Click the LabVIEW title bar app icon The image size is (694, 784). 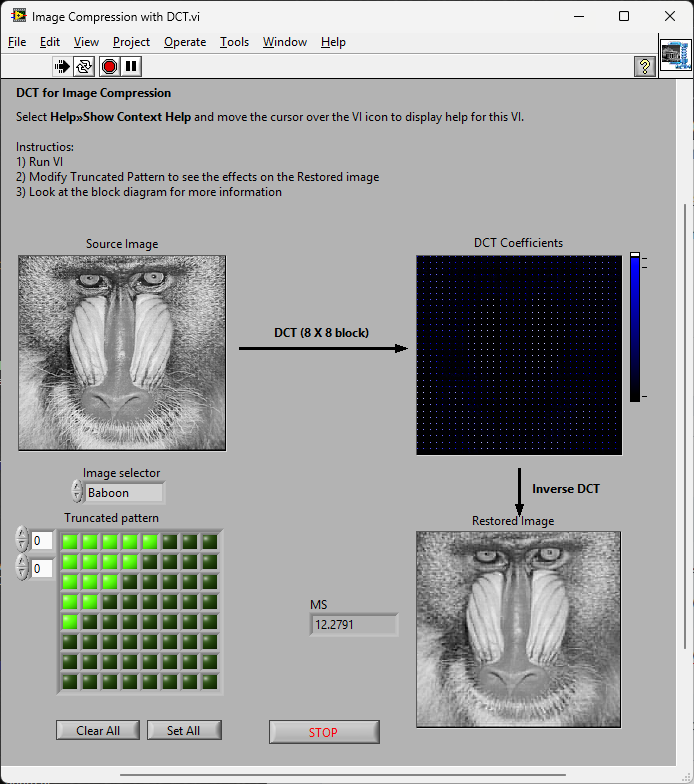[x=18, y=16]
